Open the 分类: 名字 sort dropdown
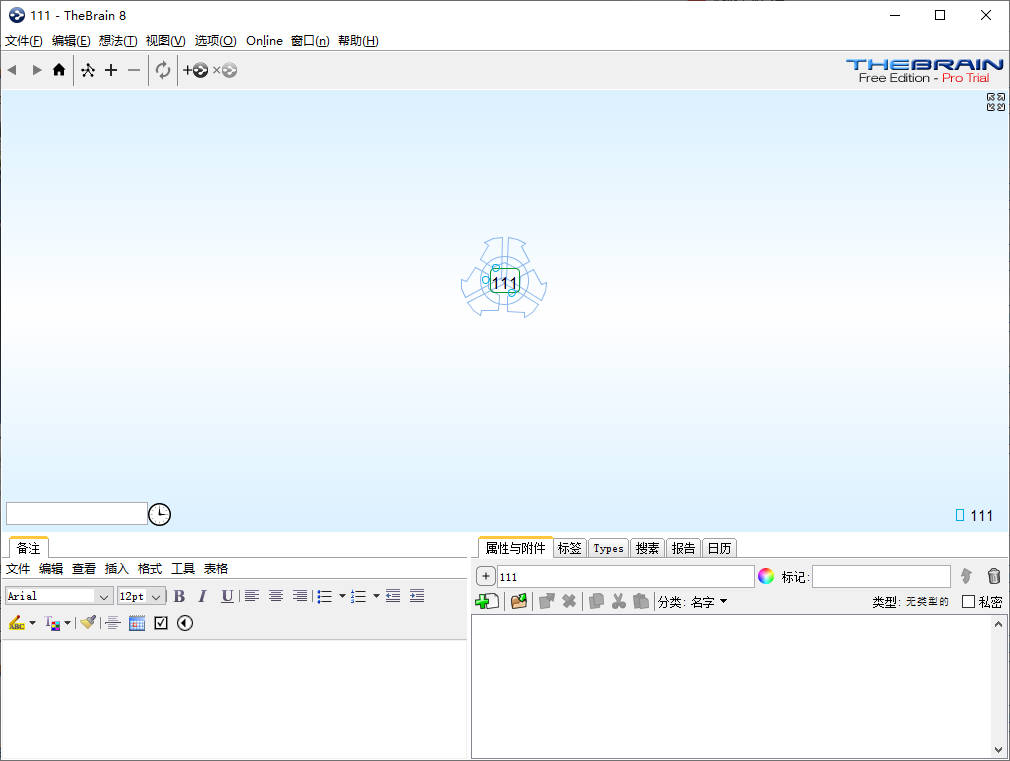 tap(692, 602)
